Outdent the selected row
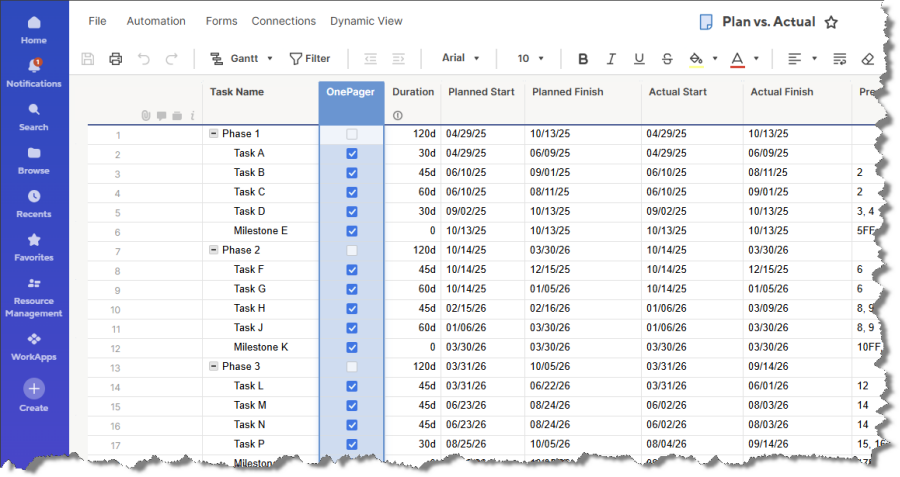The image size is (900, 477). coord(370,59)
